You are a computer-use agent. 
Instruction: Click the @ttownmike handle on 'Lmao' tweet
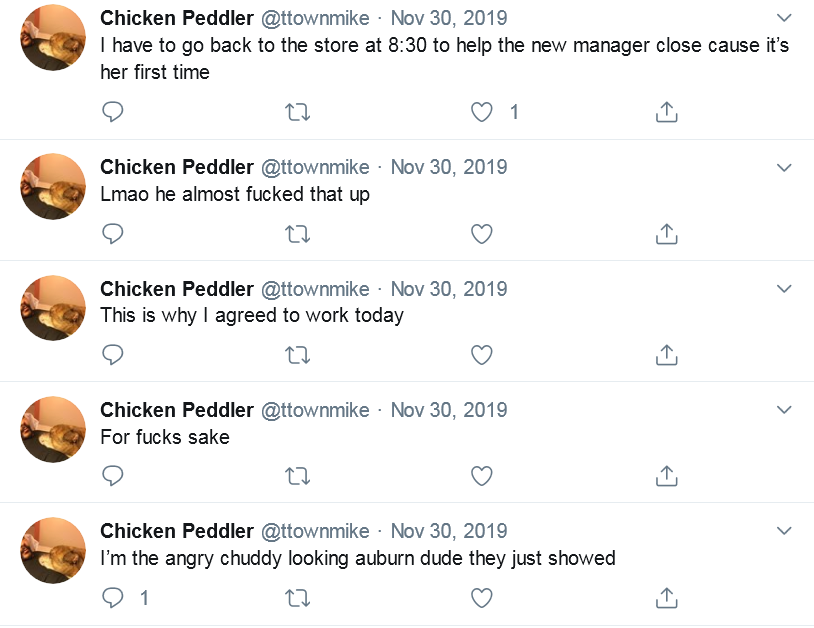(315, 167)
